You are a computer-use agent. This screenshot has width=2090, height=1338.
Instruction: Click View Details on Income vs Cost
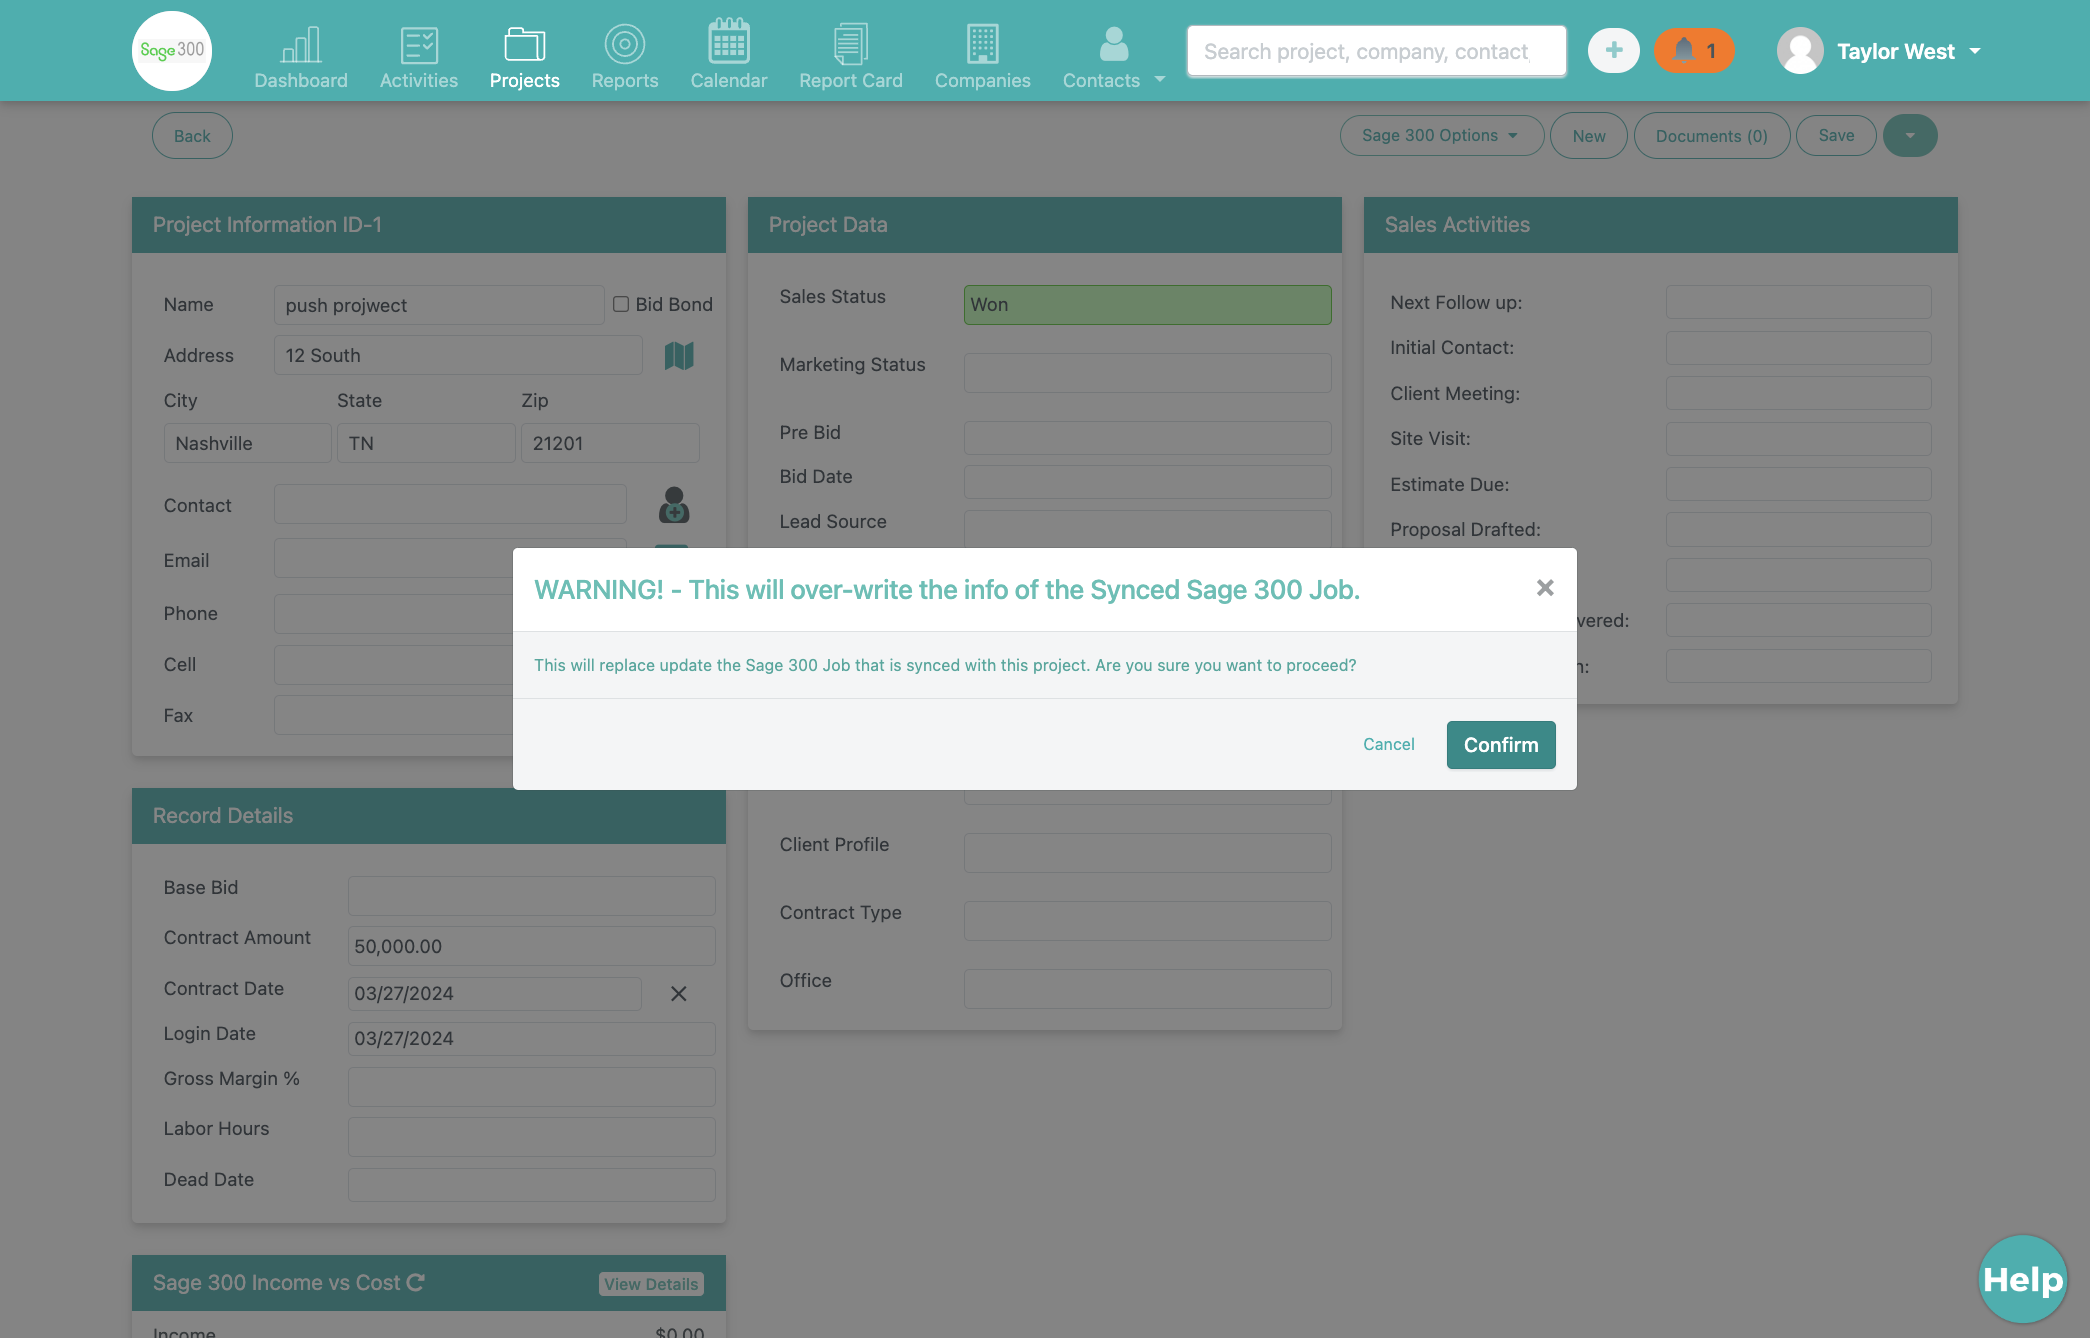point(651,1283)
